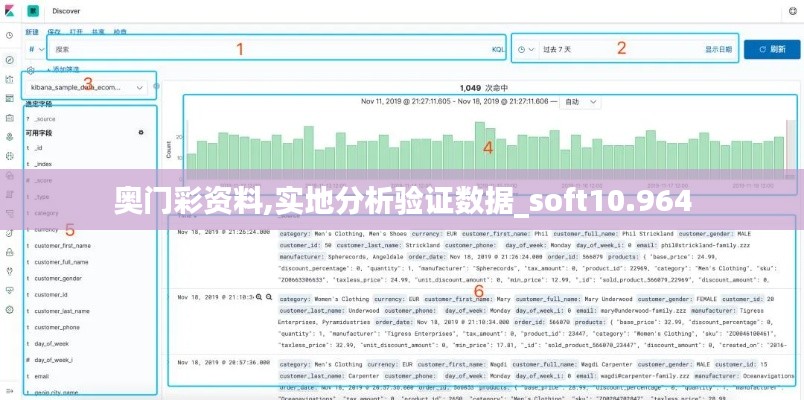Open the 自动 interval dropdown
This screenshot has height=400, width=804.
point(580,102)
